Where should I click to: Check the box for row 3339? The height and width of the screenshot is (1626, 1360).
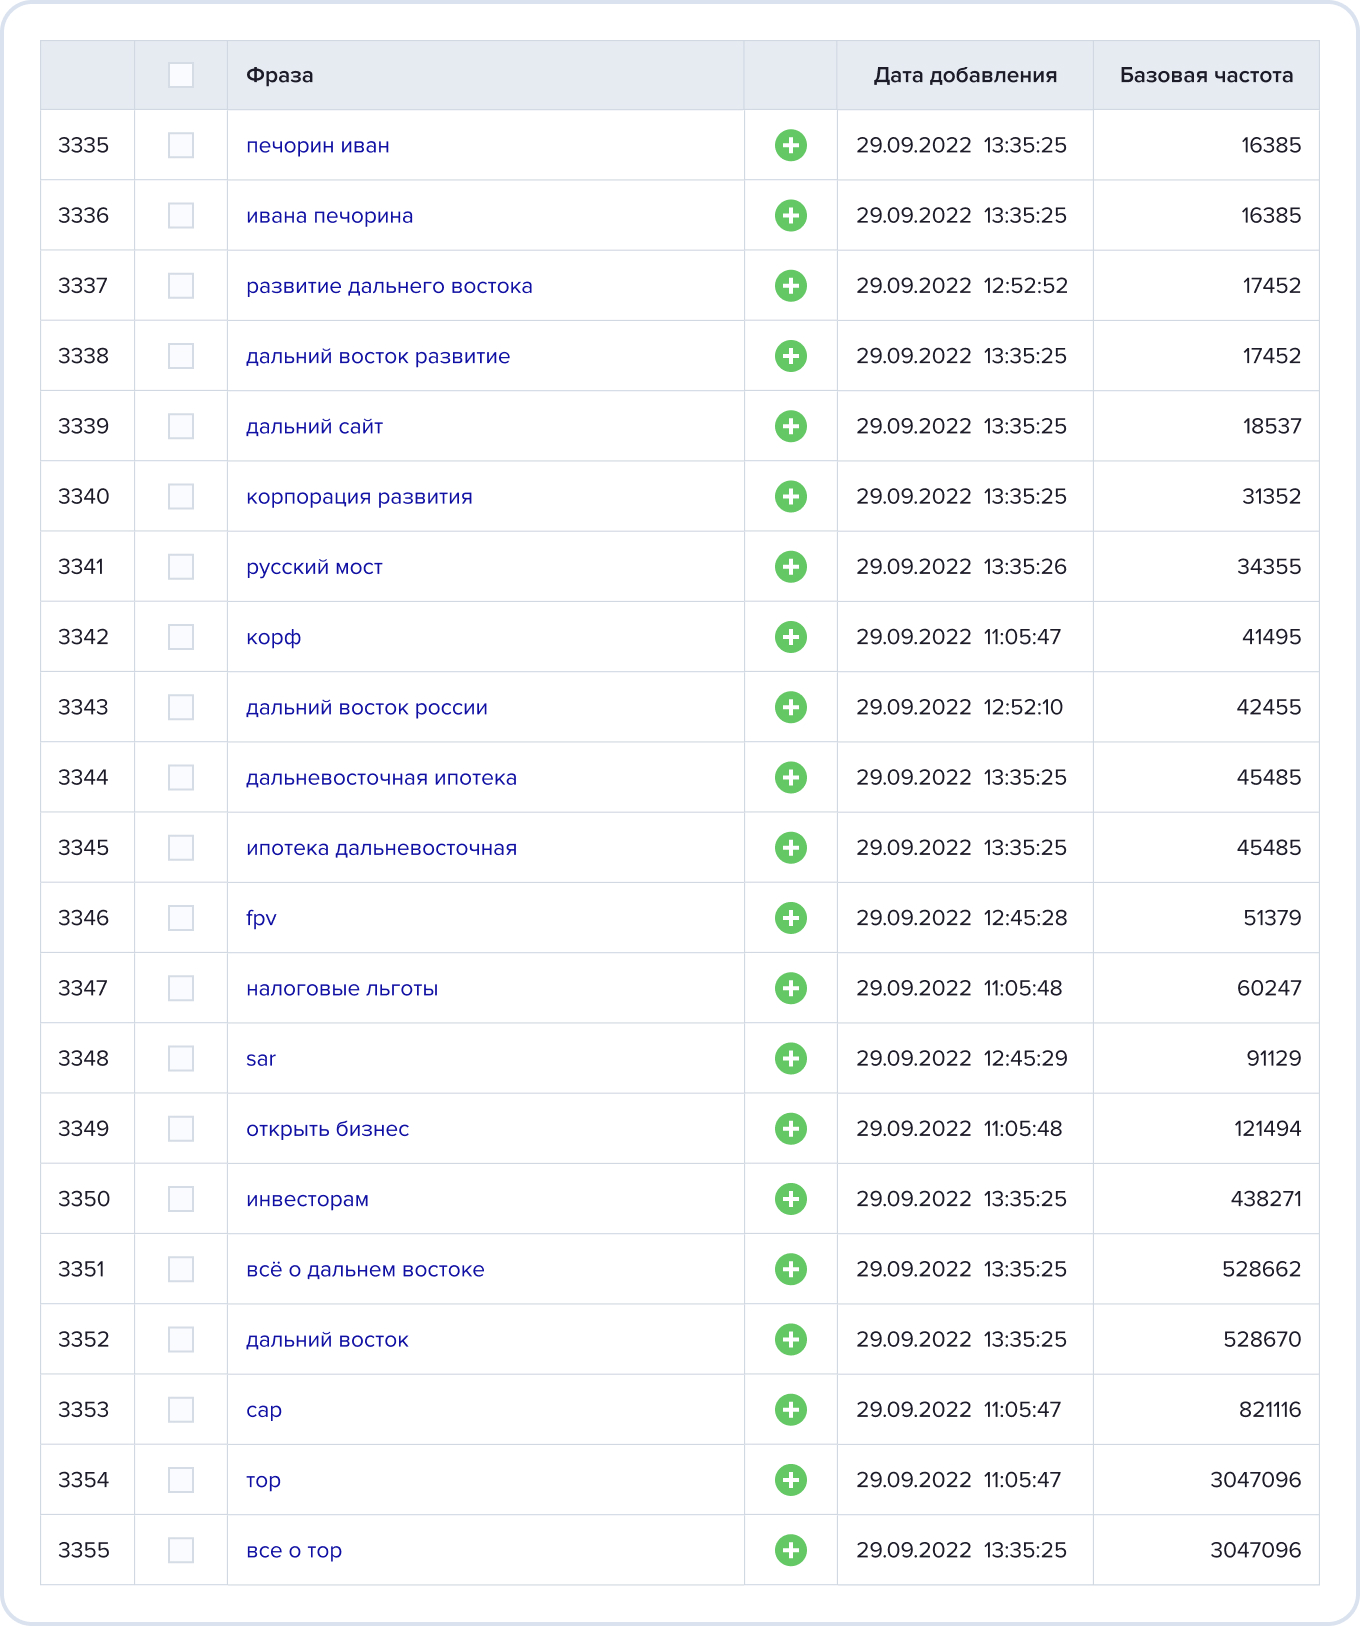pyautogui.click(x=181, y=426)
